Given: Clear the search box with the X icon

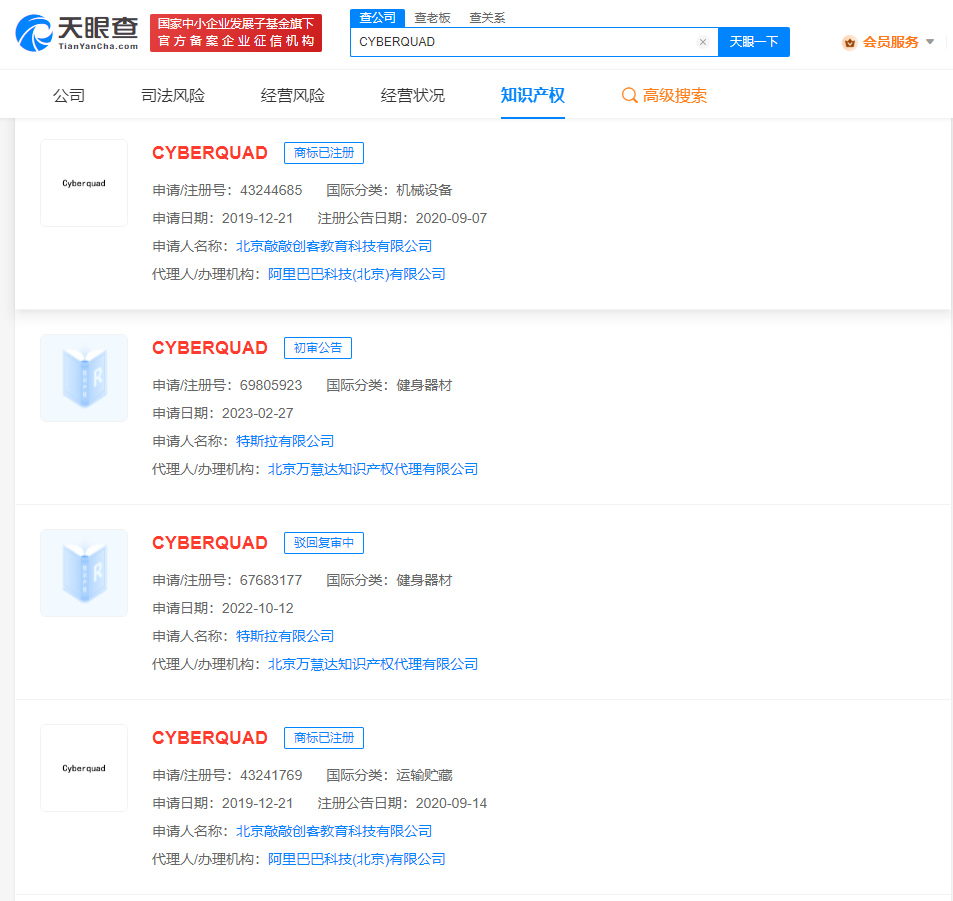Looking at the screenshot, I should click(703, 42).
